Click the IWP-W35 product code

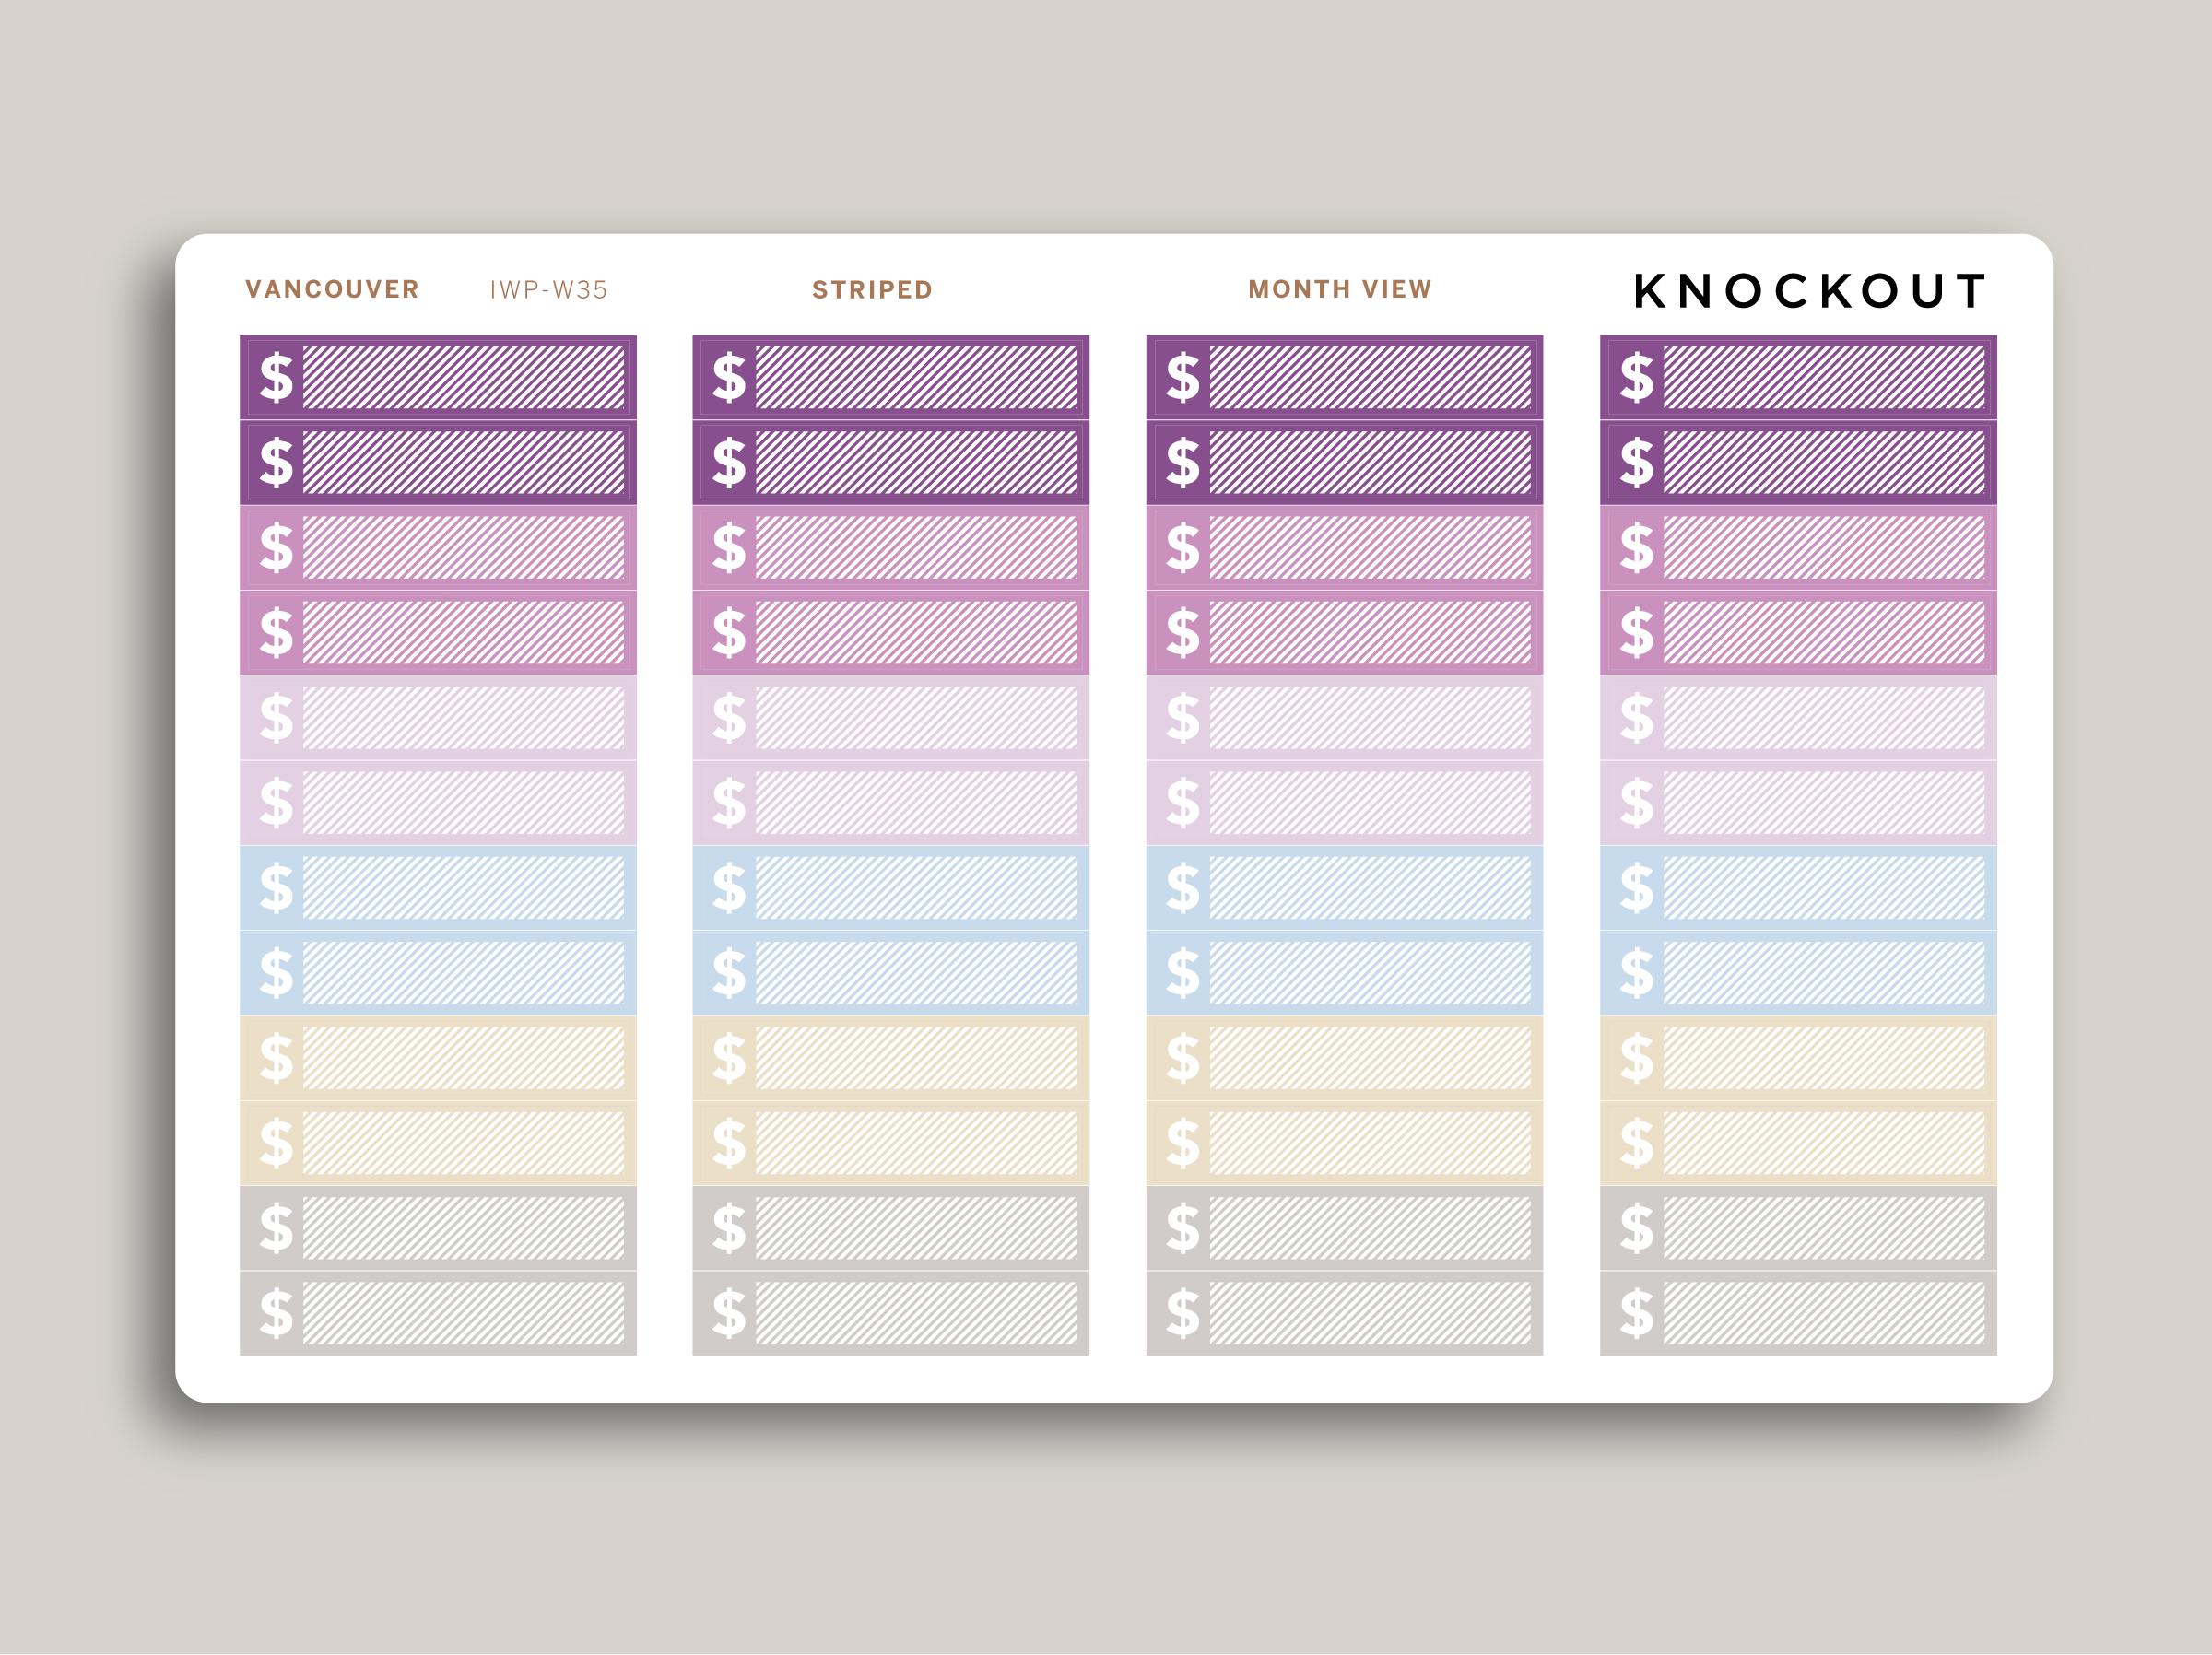pos(549,290)
